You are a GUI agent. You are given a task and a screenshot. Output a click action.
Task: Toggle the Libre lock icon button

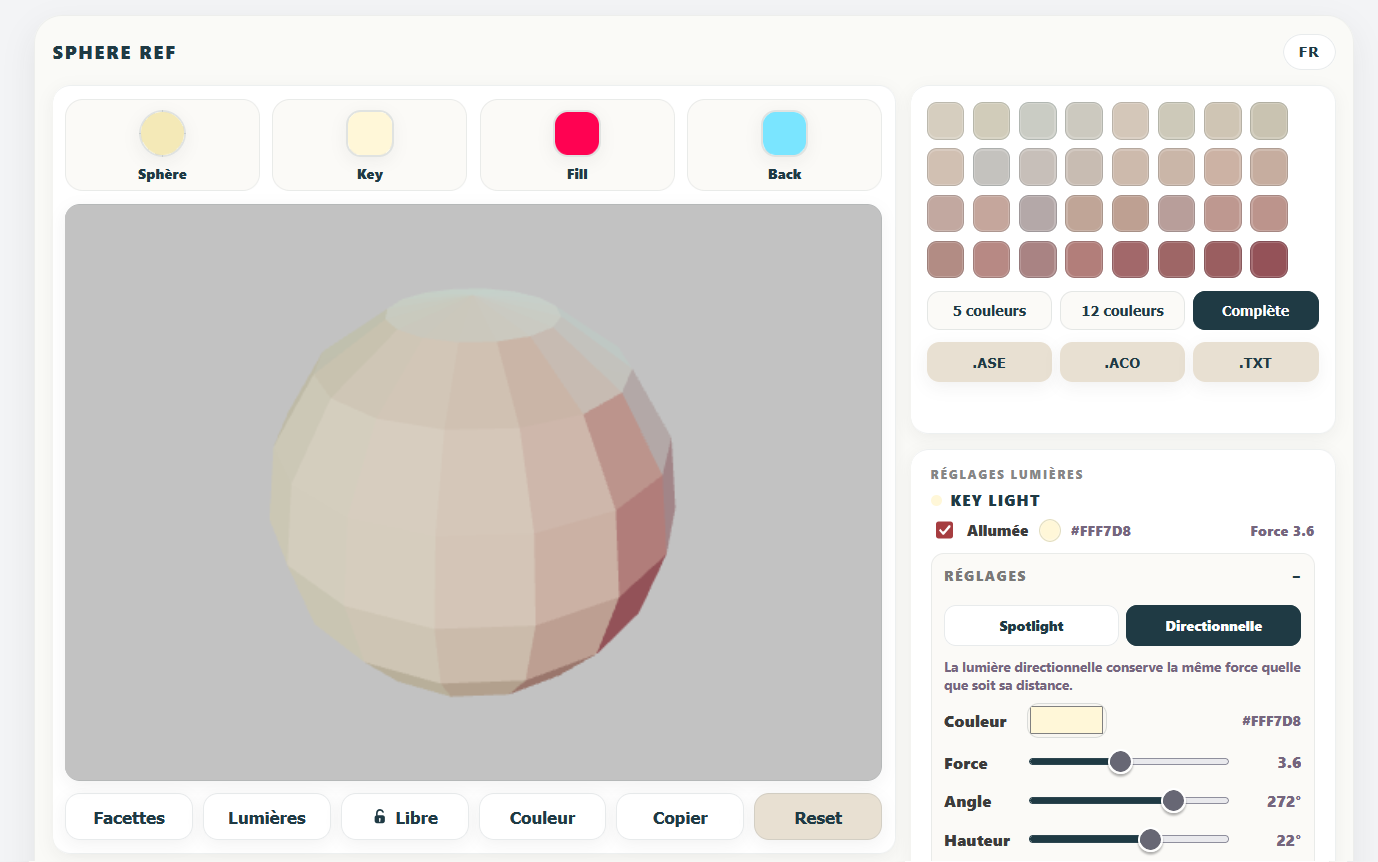[404, 817]
